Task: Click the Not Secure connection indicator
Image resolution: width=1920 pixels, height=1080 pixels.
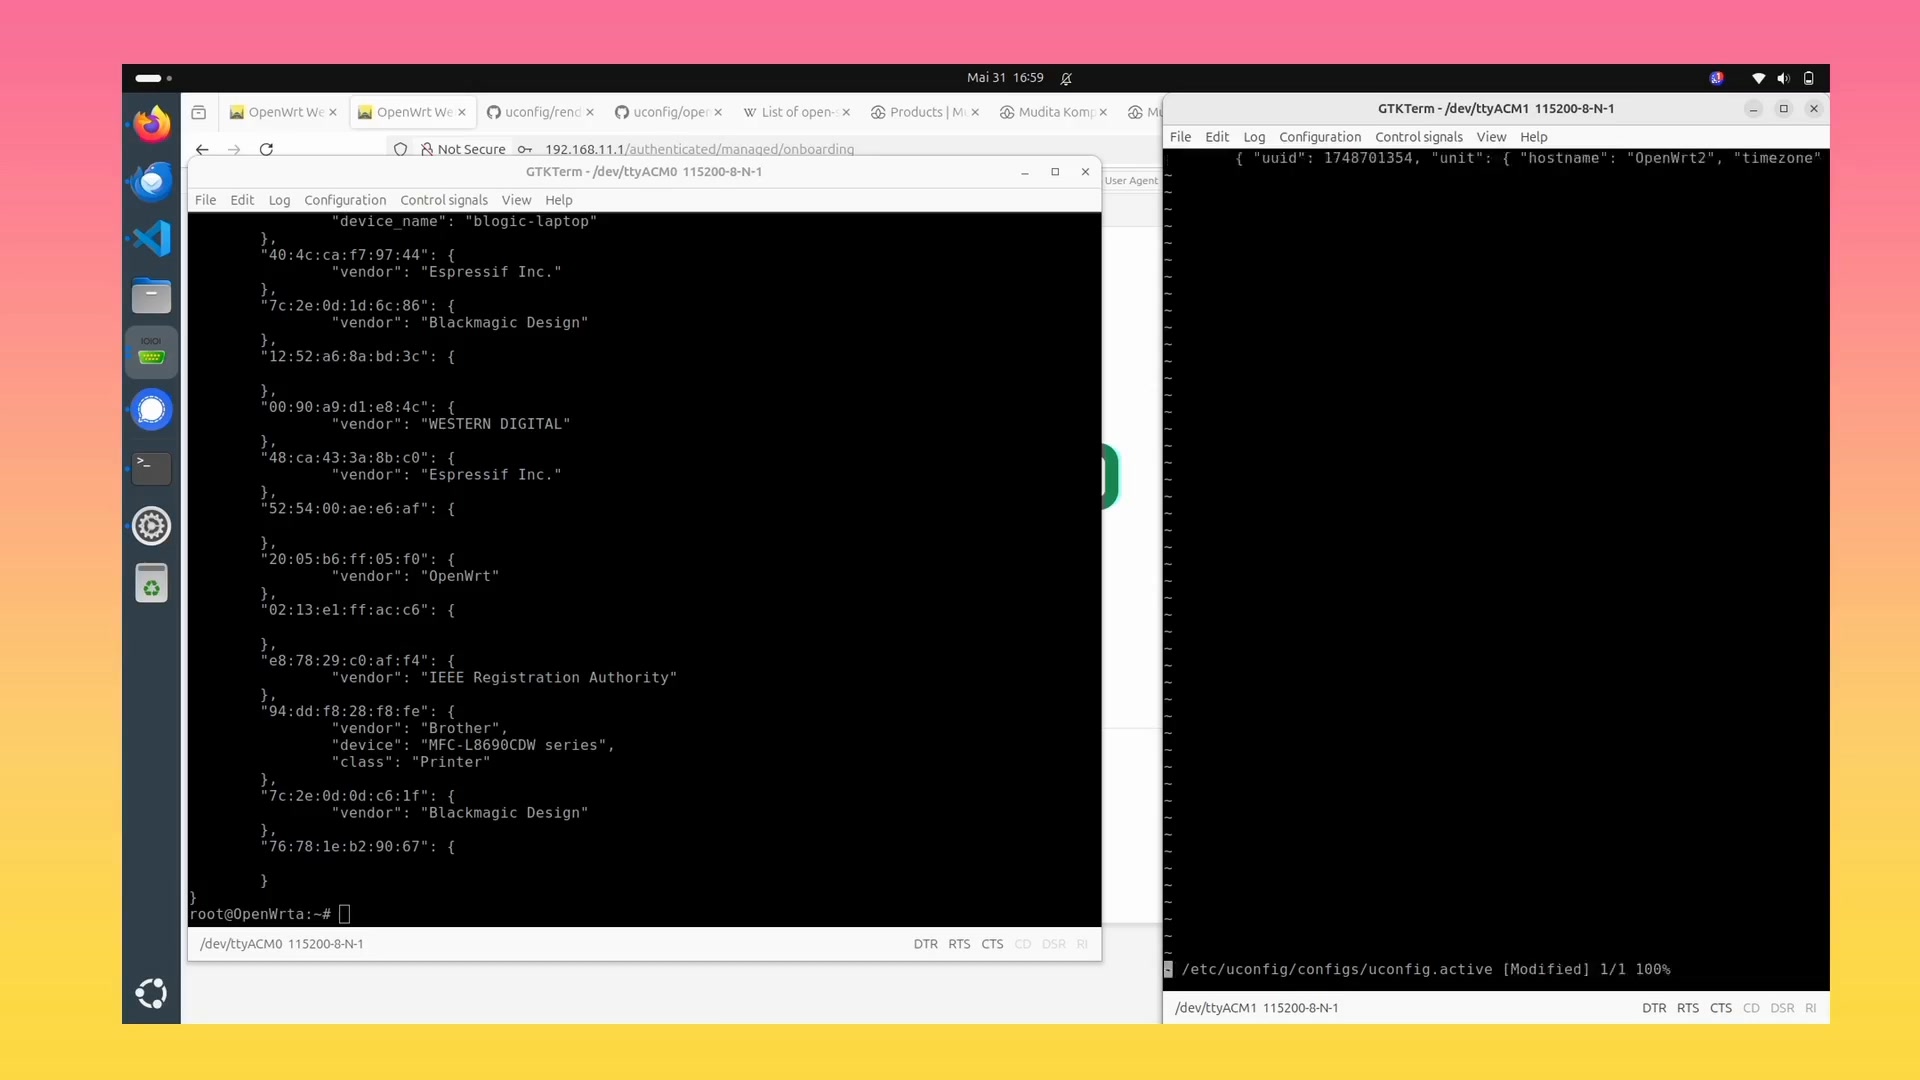Action: click(x=463, y=149)
